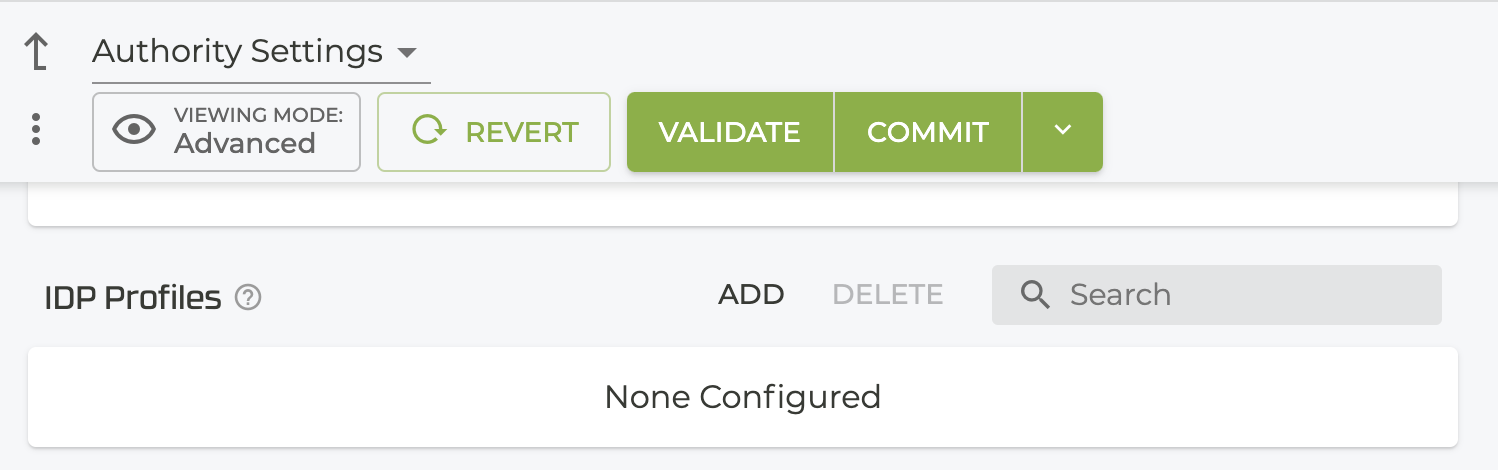This screenshot has height=470, width=1498.
Task: Click the magnifying glass search icon
Action: [x=1035, y=295]
